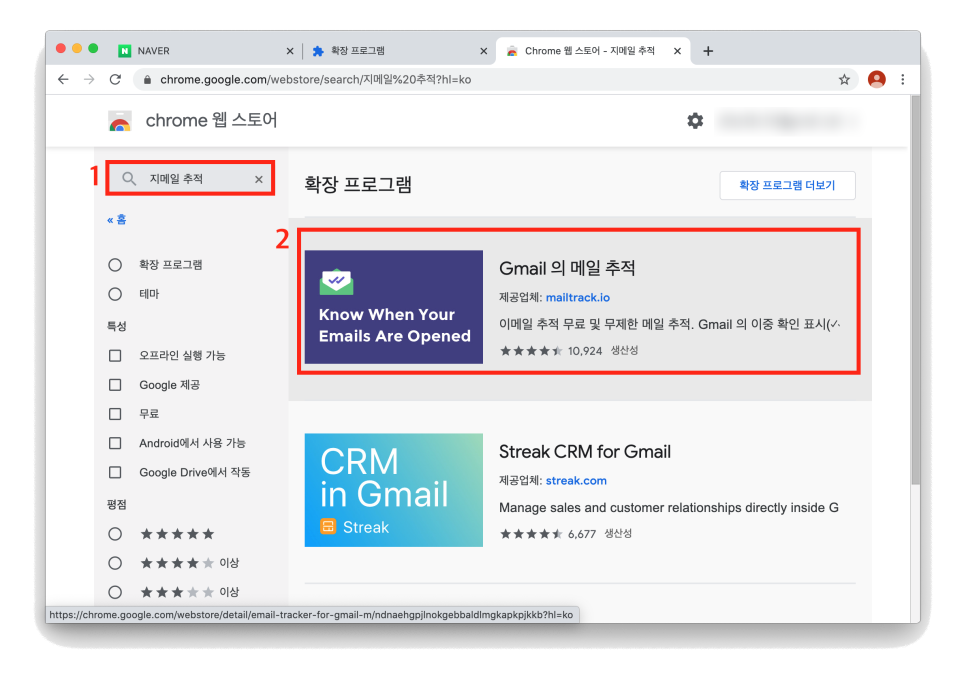
Task: Reload the current page
Action: [115, 79]
